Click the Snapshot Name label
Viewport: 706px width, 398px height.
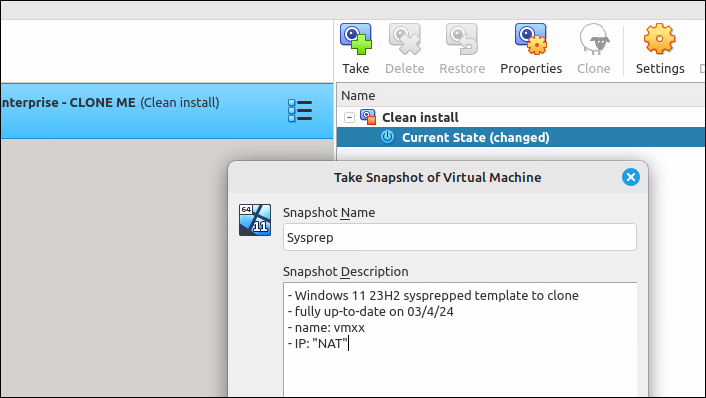pyautogui.click(x=329, y=213)
